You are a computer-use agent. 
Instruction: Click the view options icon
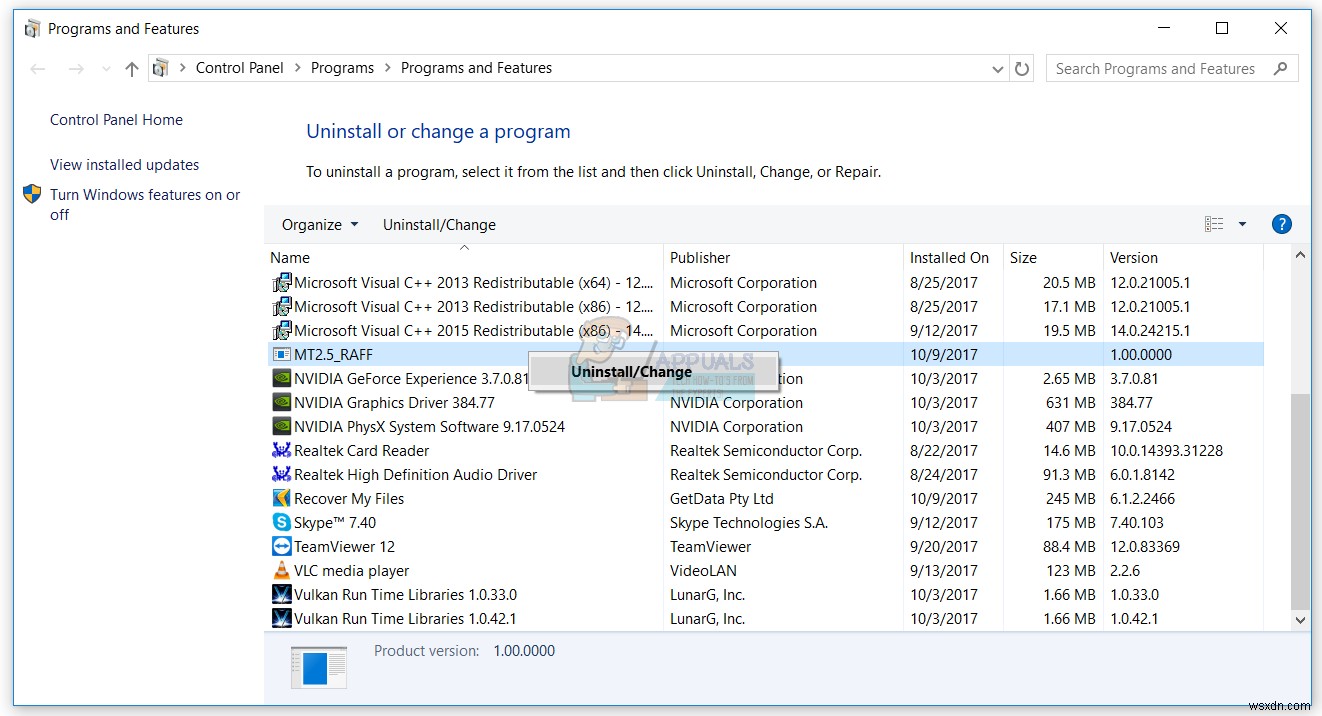[x=1214, y=224]
